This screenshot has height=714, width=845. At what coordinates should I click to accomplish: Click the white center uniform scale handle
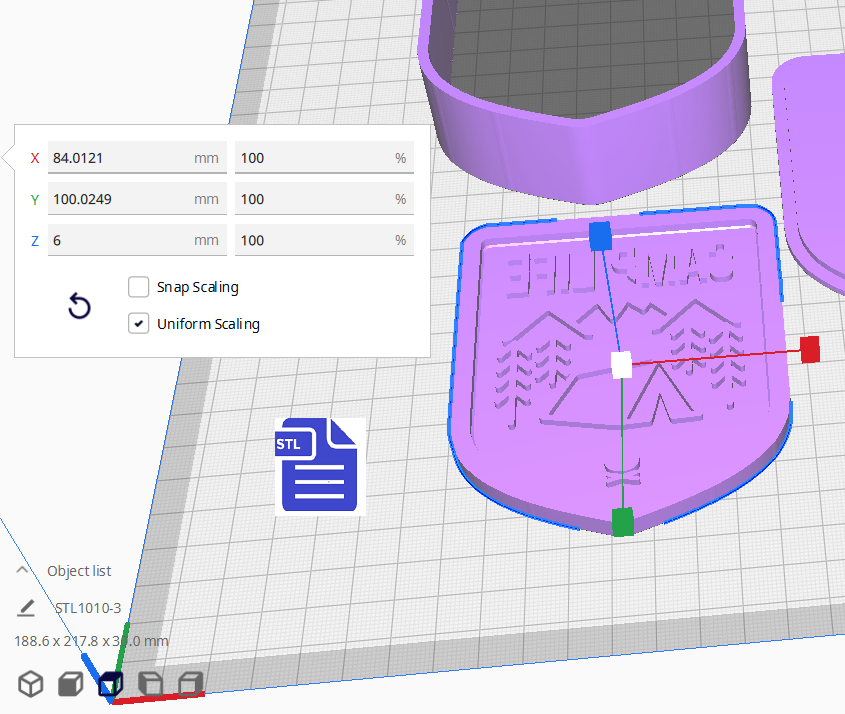click(621, 365)
